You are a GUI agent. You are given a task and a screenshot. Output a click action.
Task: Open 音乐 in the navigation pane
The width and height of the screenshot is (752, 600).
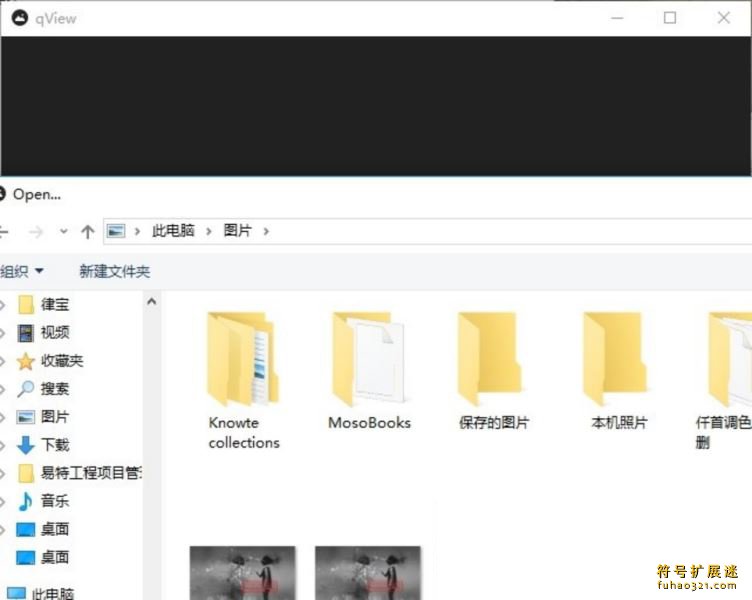[55, 501]
